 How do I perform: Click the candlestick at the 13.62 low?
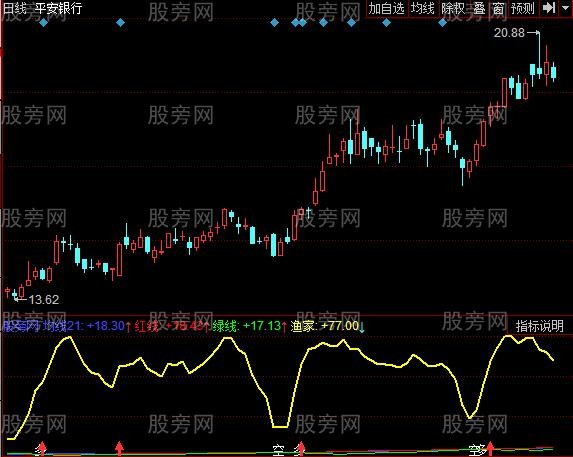pyautogui.click(x=15, y=294)
